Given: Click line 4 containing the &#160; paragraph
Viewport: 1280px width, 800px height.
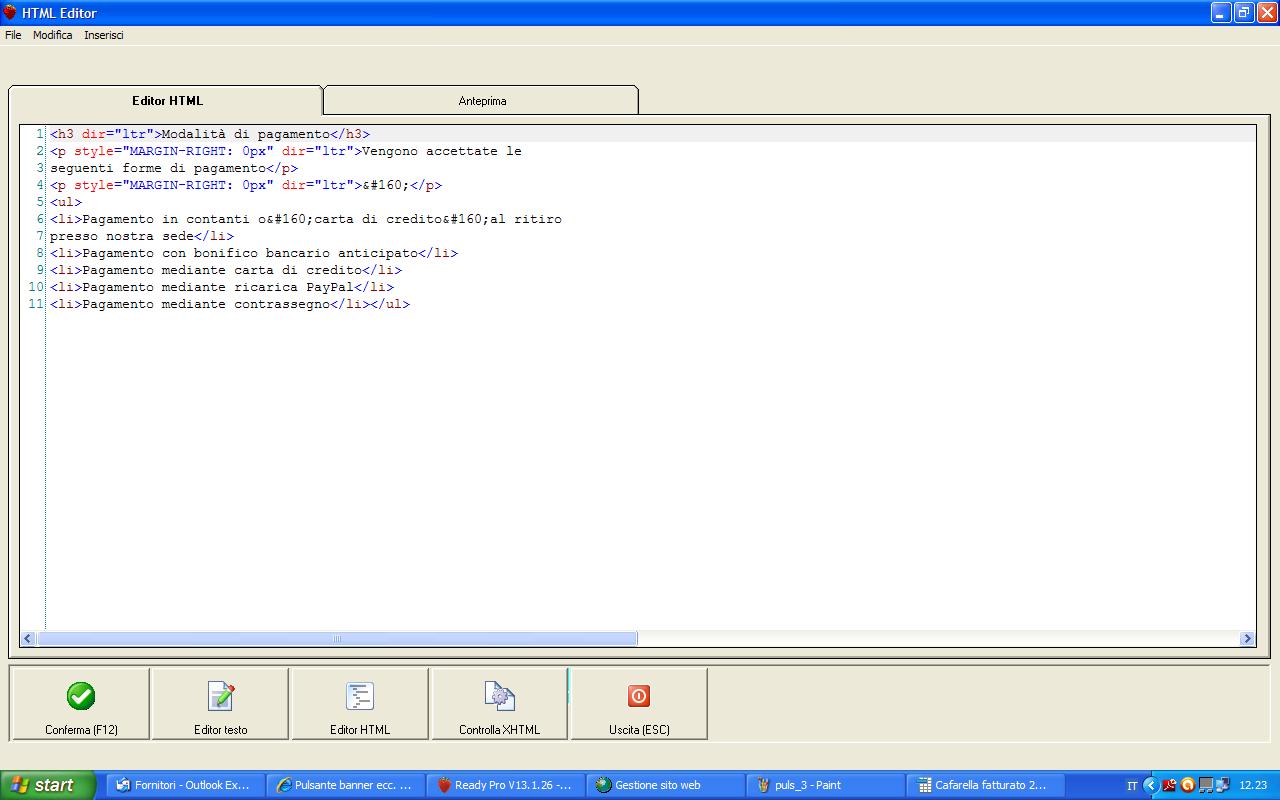Looking at the screenshot, I should pos(246,185).
